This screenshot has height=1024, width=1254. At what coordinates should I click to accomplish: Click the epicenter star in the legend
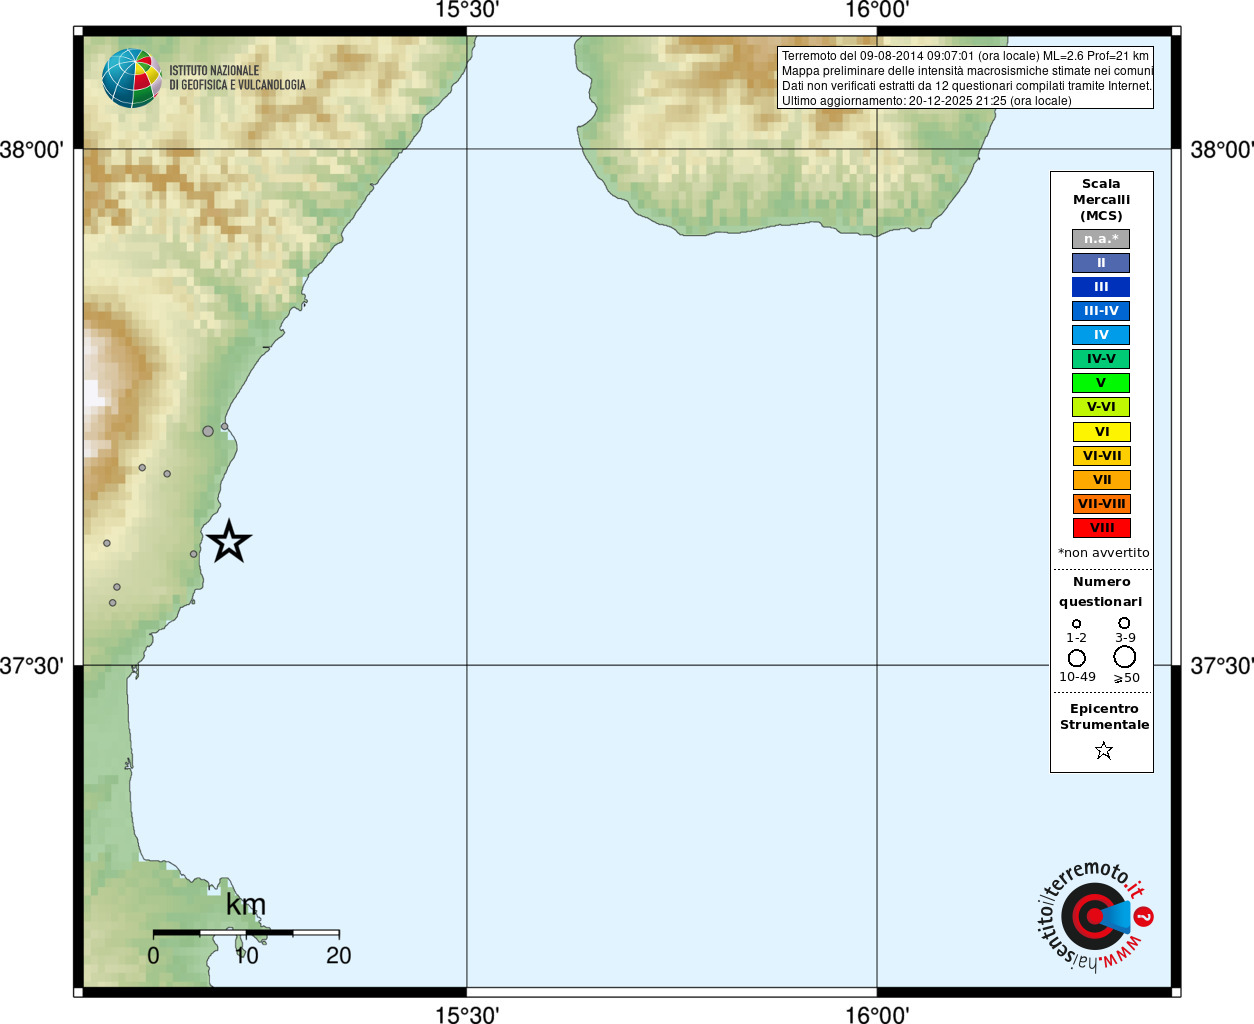point(1104,750)
